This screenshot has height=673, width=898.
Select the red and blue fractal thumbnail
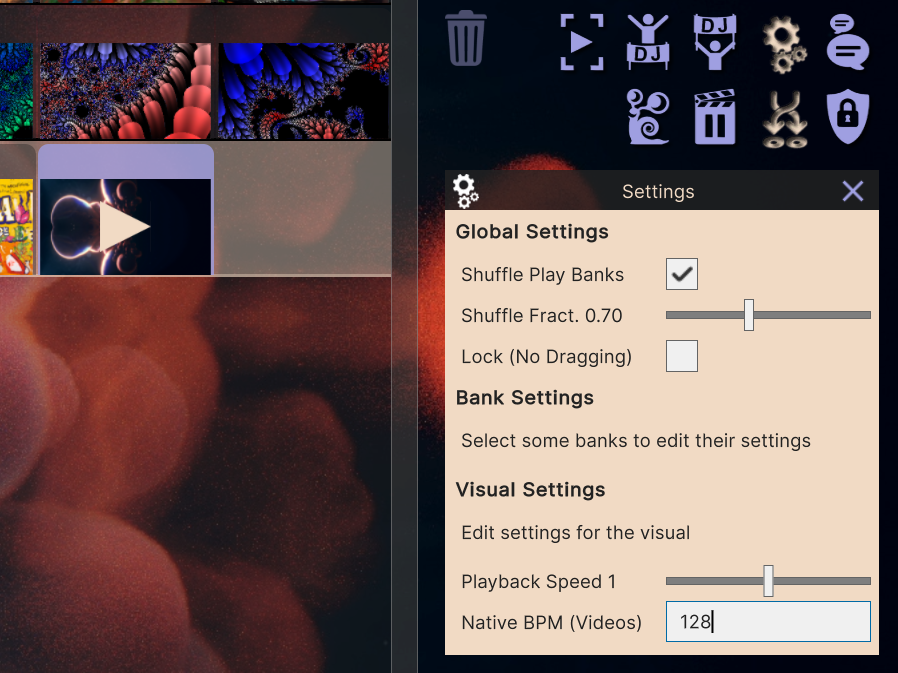click(x=125, y=91)
